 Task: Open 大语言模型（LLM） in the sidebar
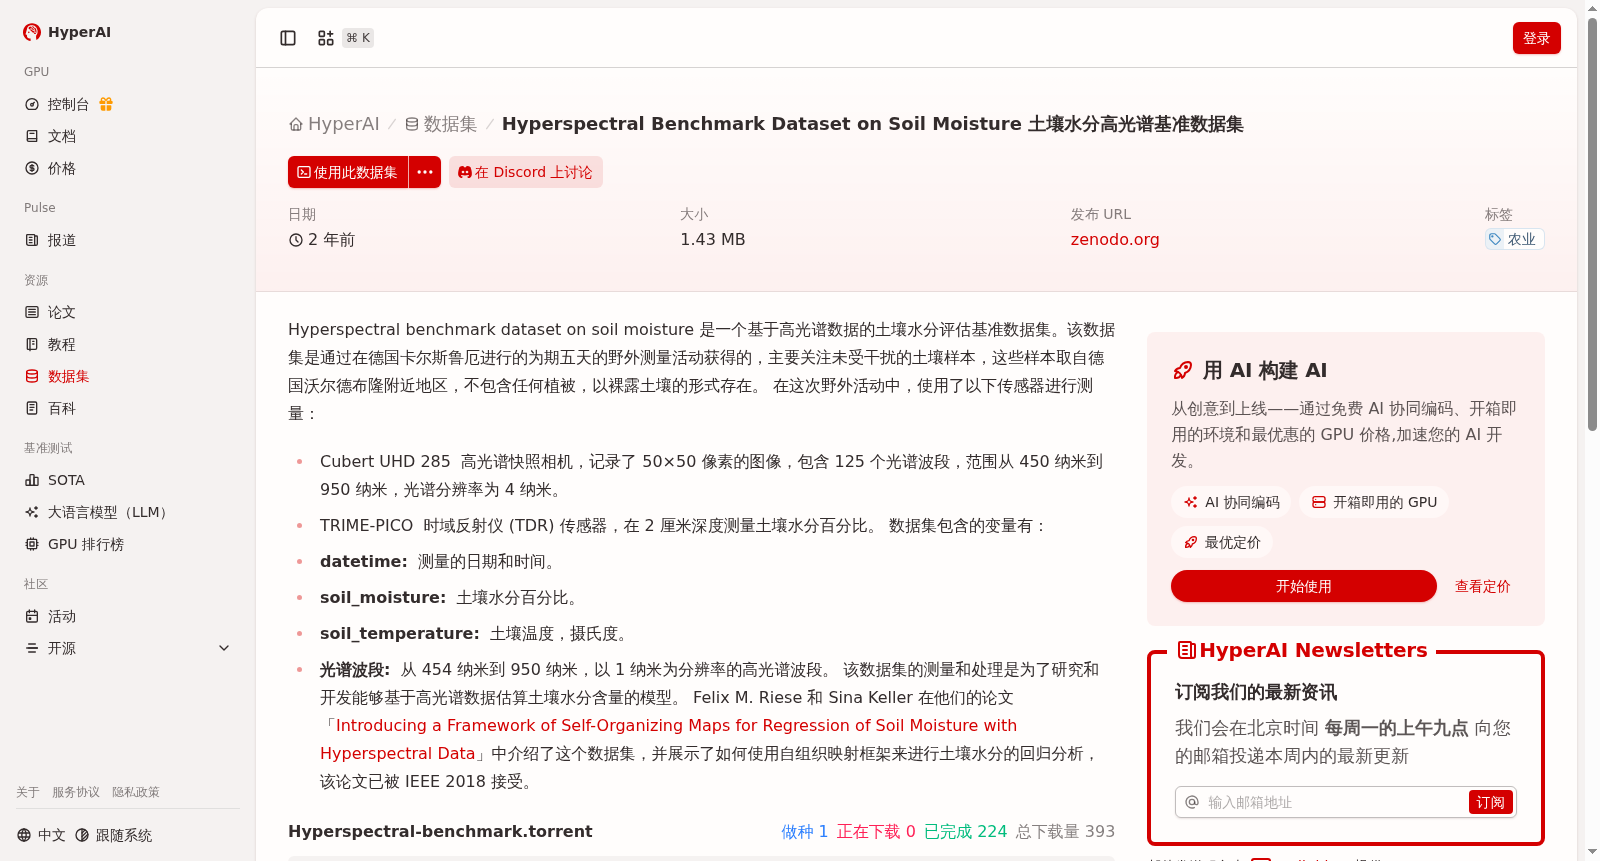click(128, 512)
